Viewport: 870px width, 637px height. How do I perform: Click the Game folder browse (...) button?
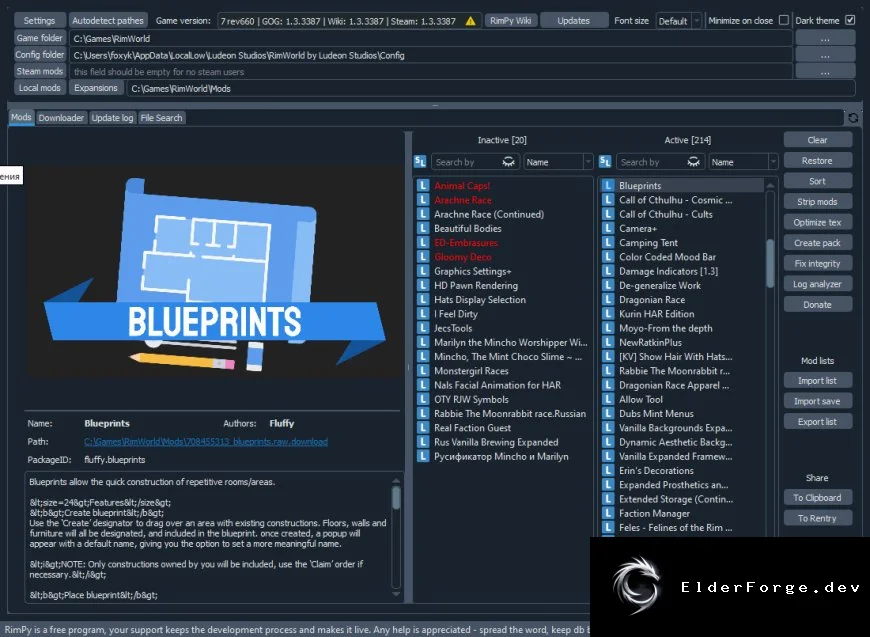click(825, 38)
